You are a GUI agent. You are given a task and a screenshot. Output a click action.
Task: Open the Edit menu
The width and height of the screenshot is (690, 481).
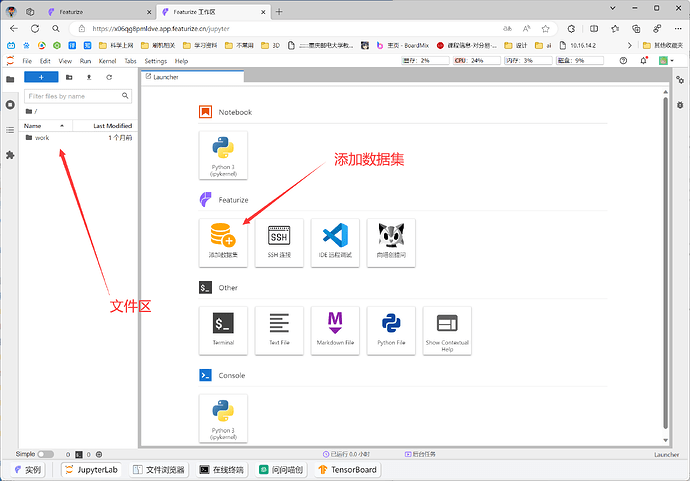45,61
